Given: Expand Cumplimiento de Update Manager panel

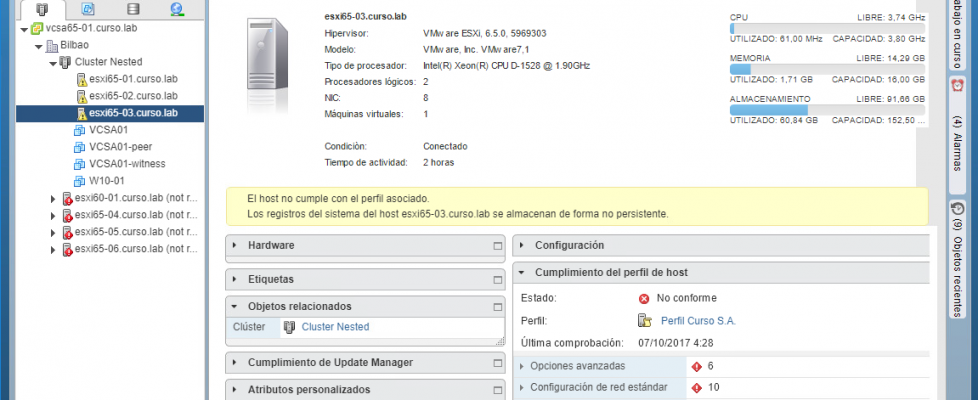Looking at the screenshot, I should (235, 363).
